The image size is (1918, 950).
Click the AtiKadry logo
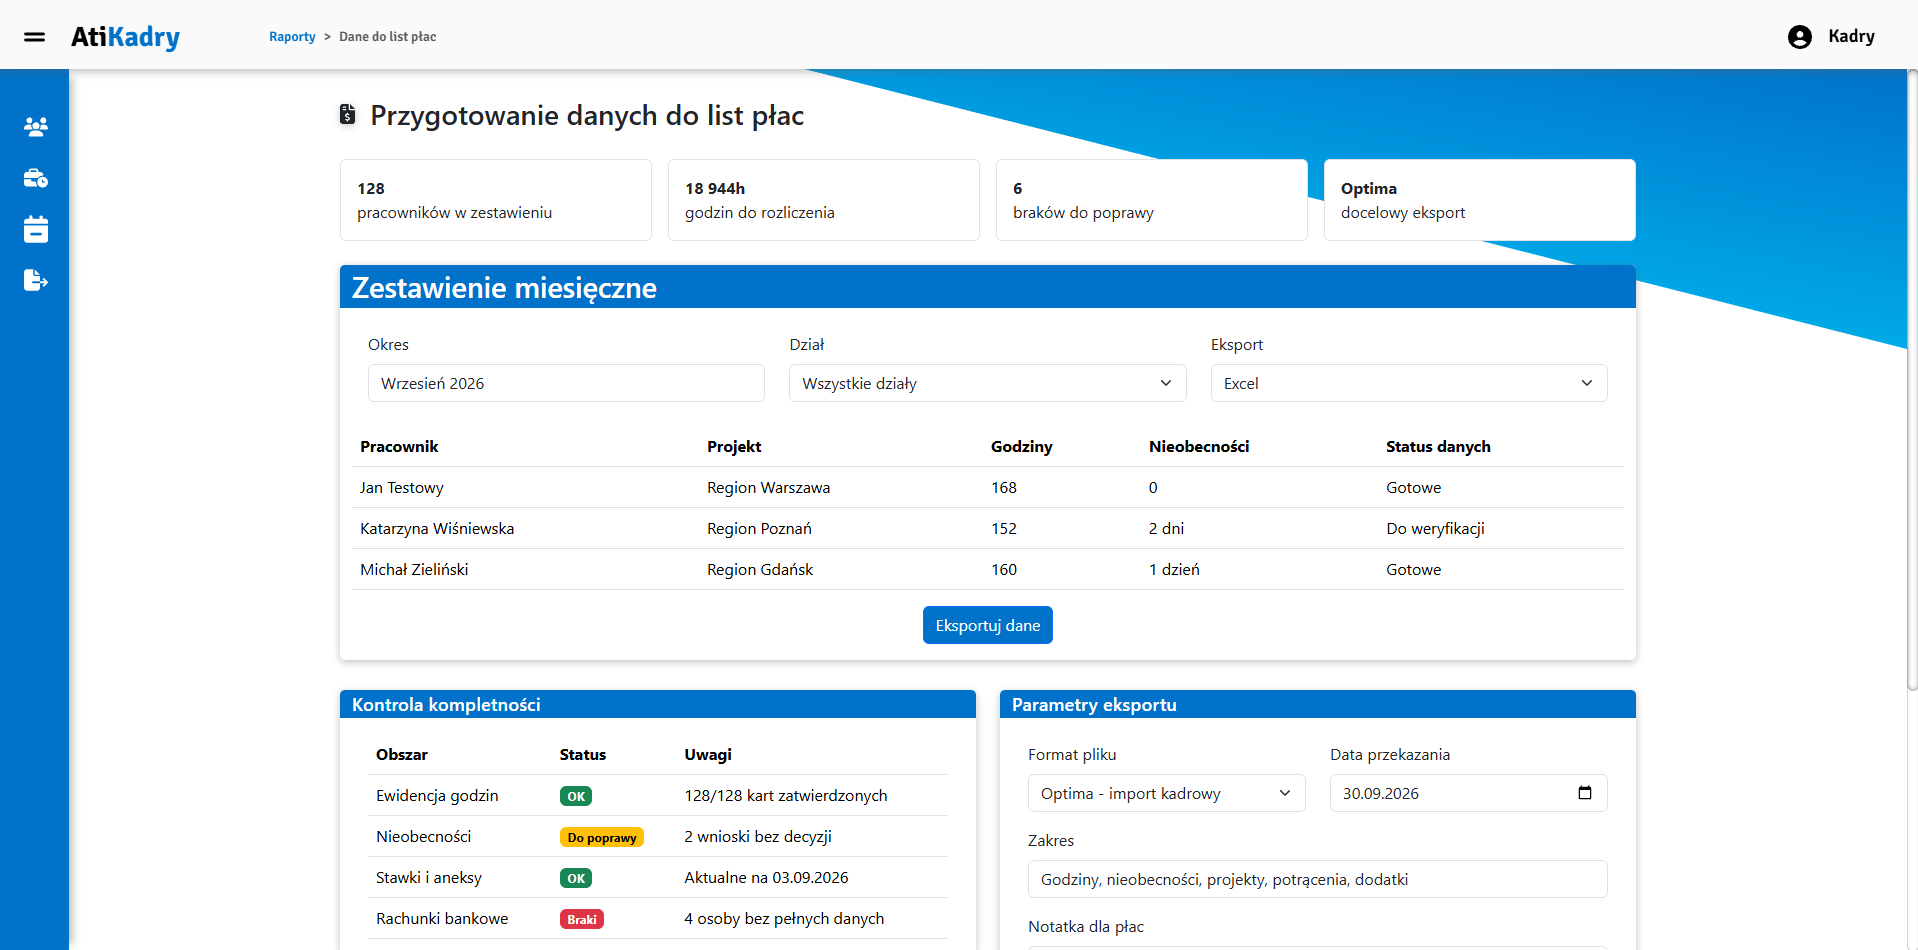pos(125,37)
